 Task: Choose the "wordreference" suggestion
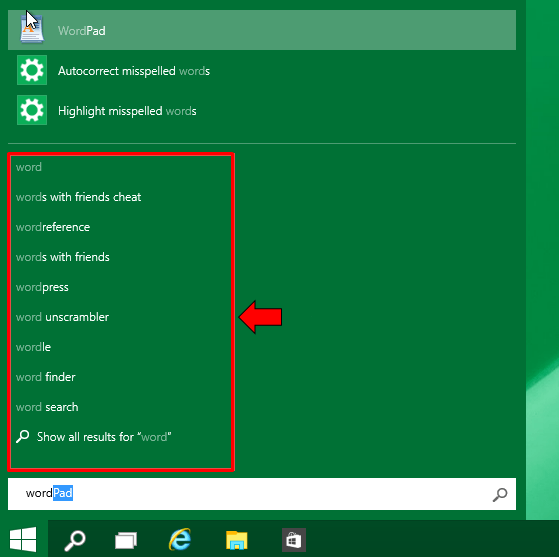point(53,227)
